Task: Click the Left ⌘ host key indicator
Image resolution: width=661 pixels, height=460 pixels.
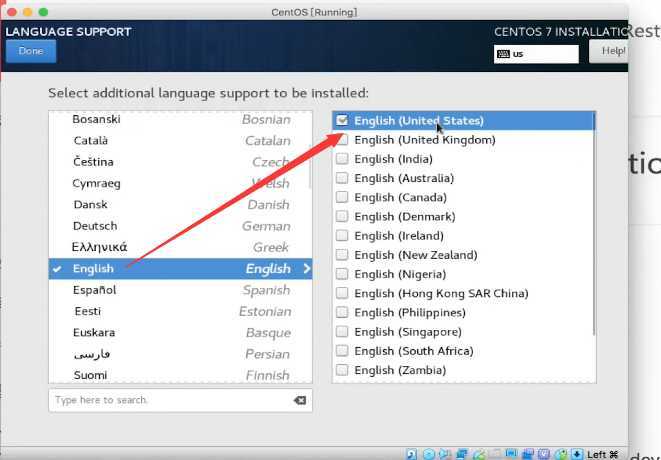Action: [603, 455]
